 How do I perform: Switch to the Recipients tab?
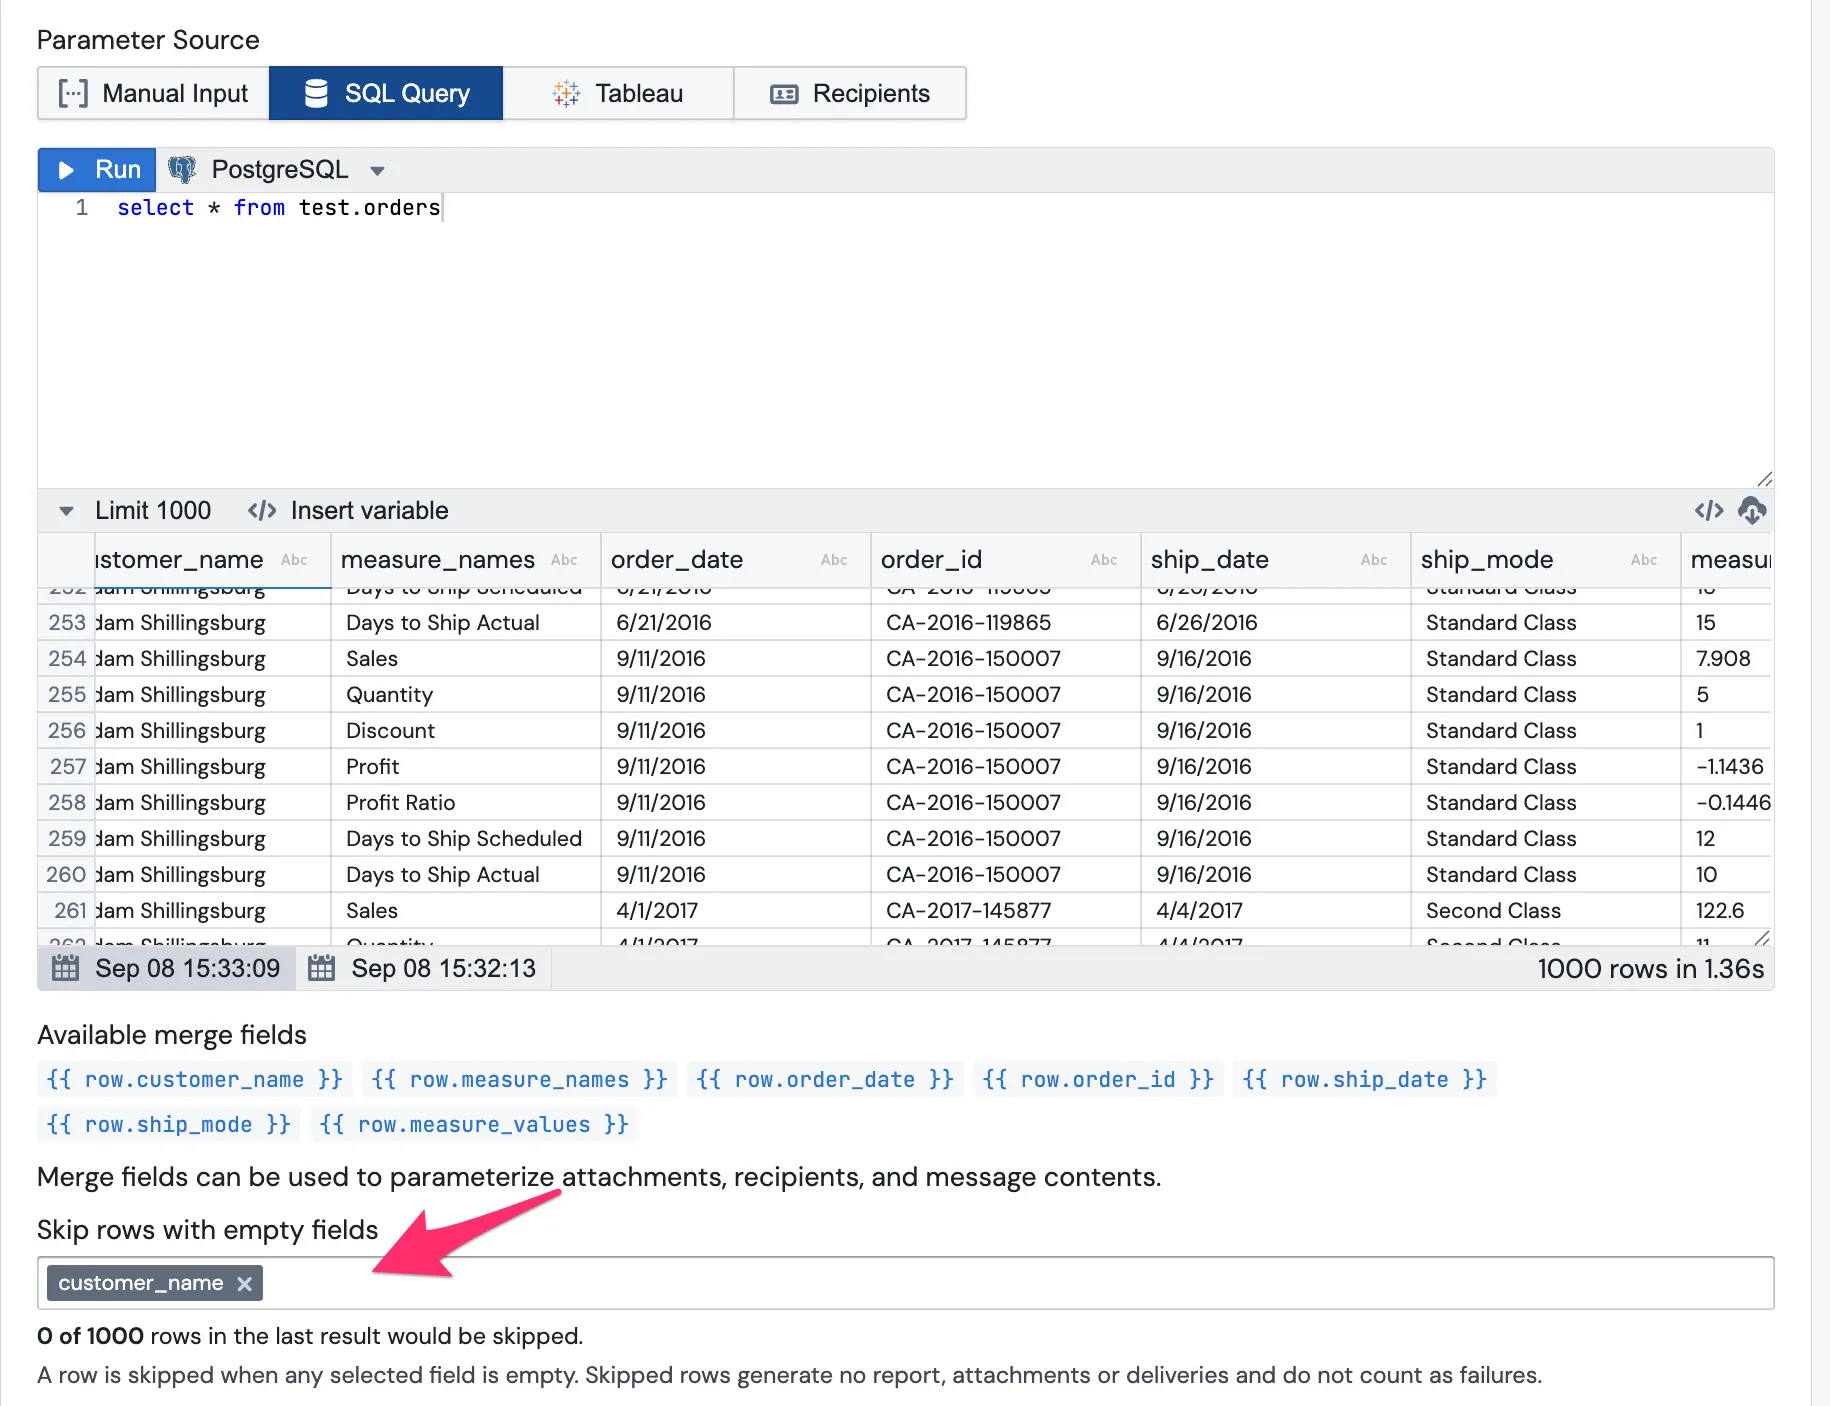[850, 93]
